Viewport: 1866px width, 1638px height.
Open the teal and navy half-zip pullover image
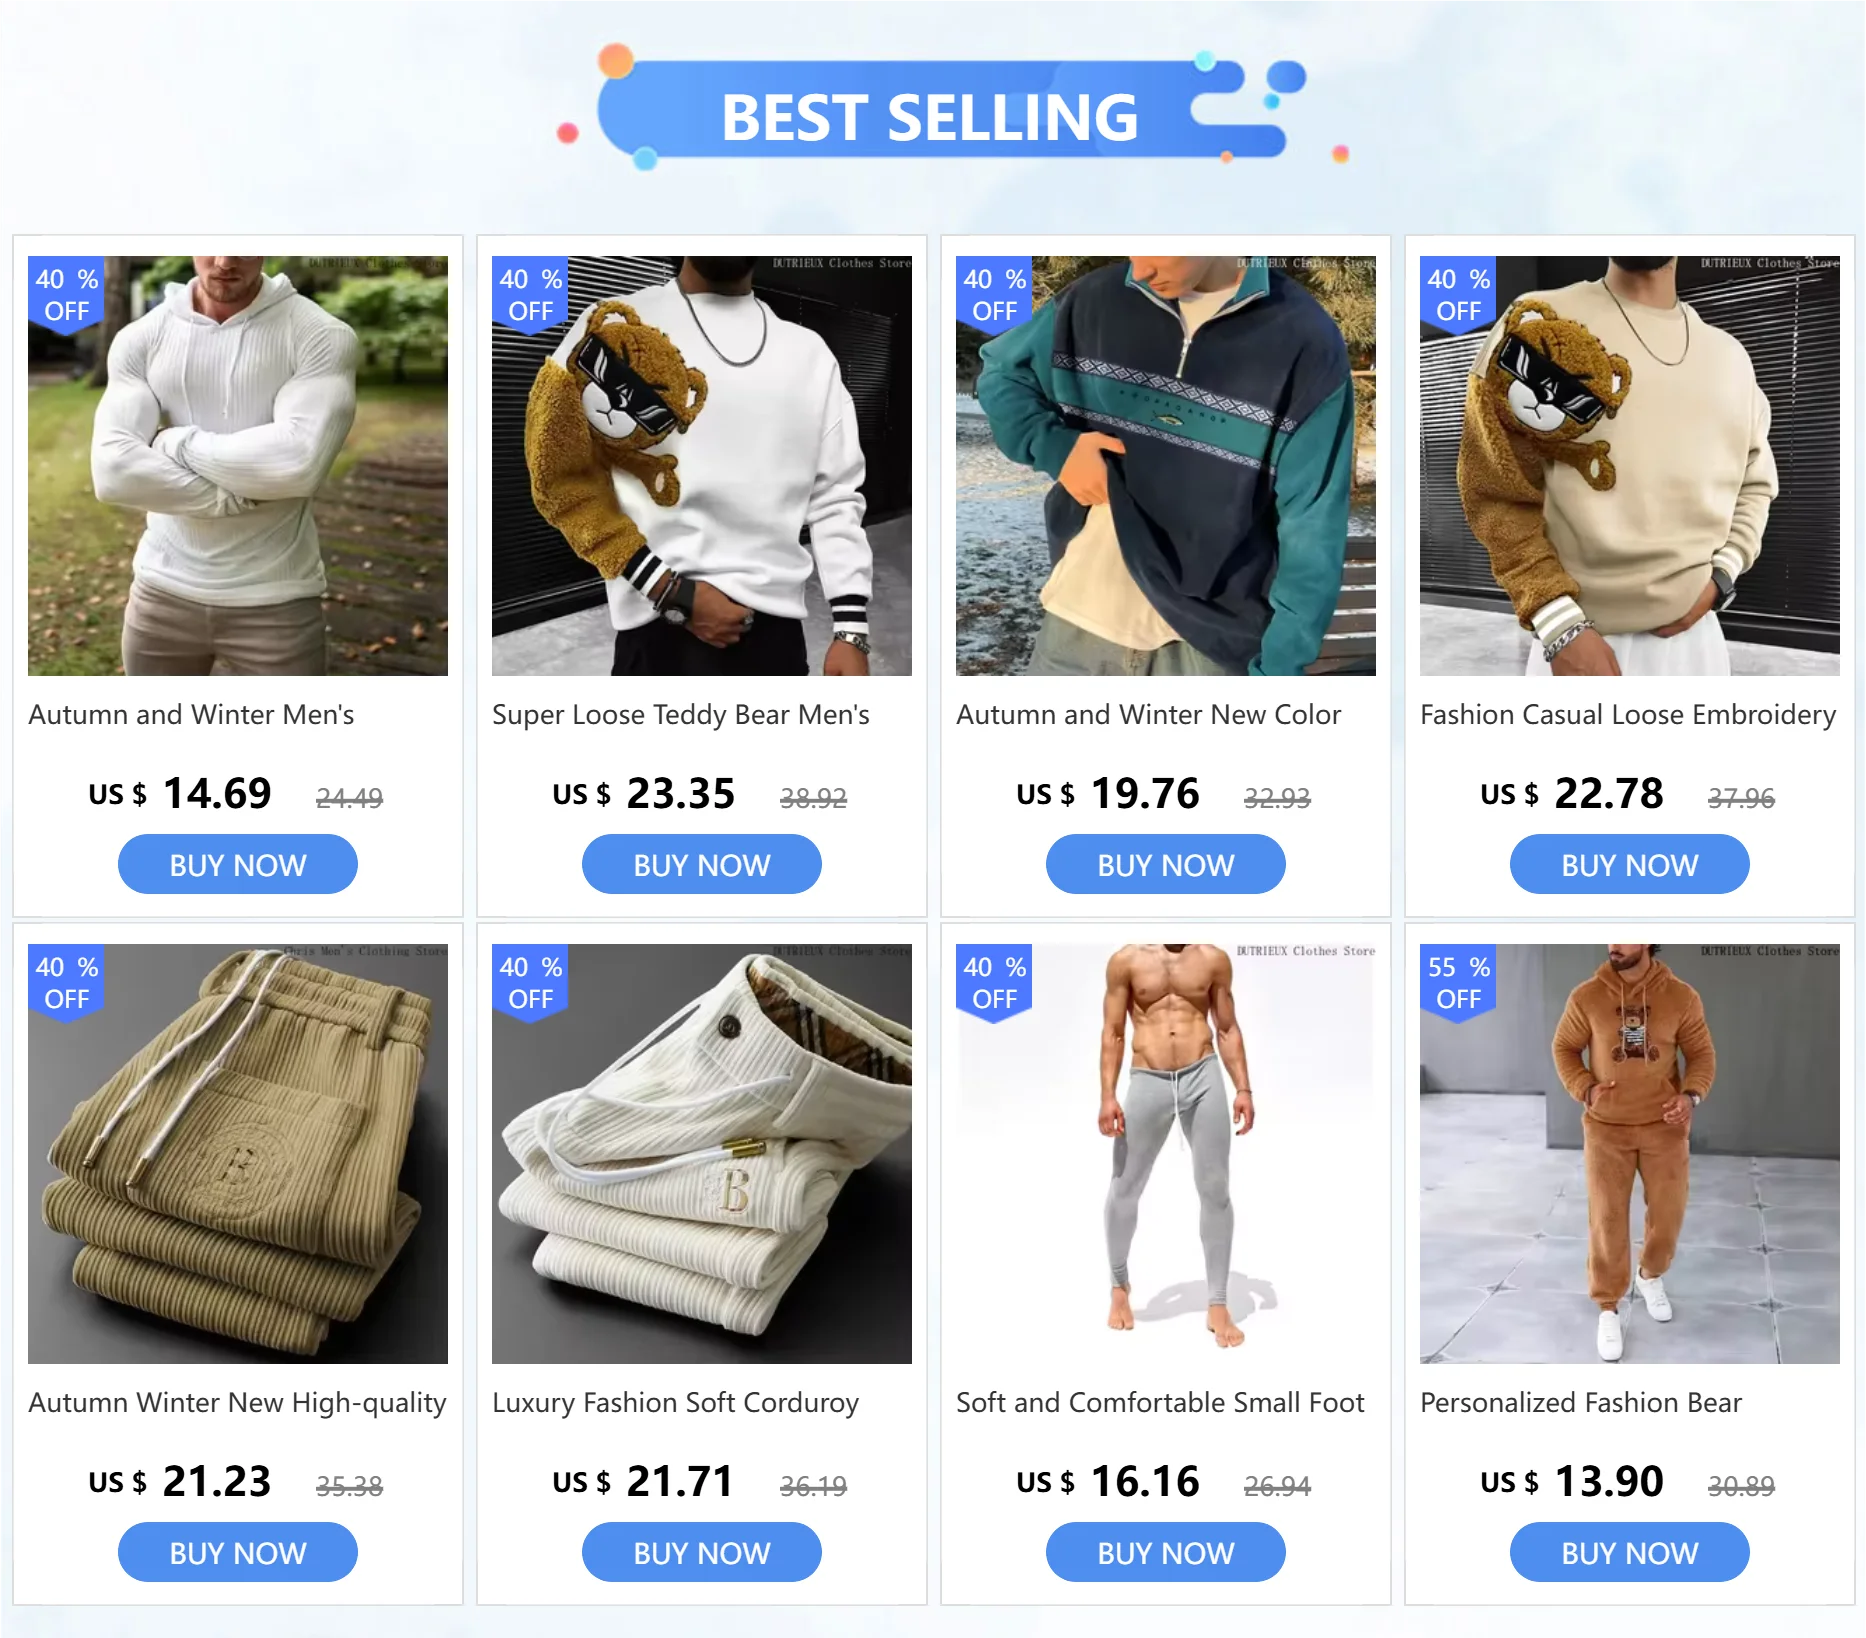[1166, 466]
